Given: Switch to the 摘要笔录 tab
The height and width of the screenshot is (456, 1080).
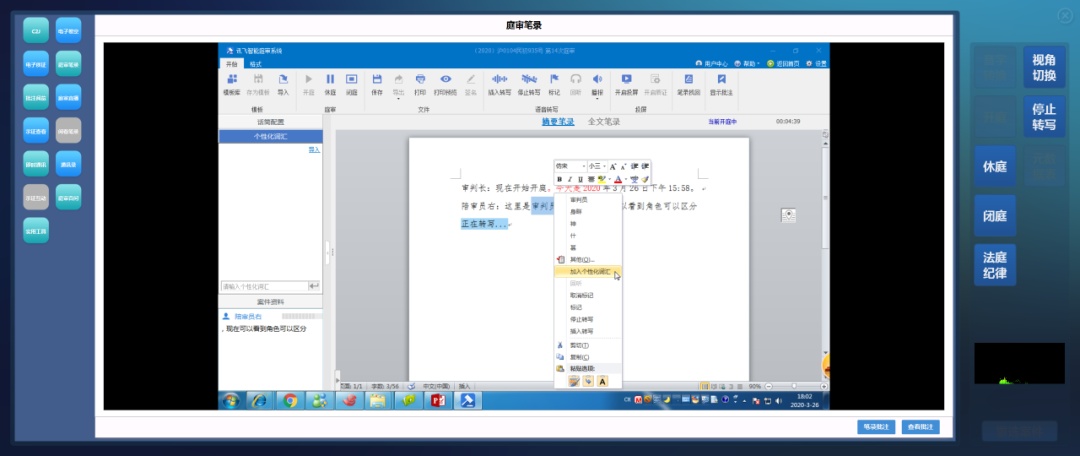Looking at the screenshot, I should coord(558,122).
